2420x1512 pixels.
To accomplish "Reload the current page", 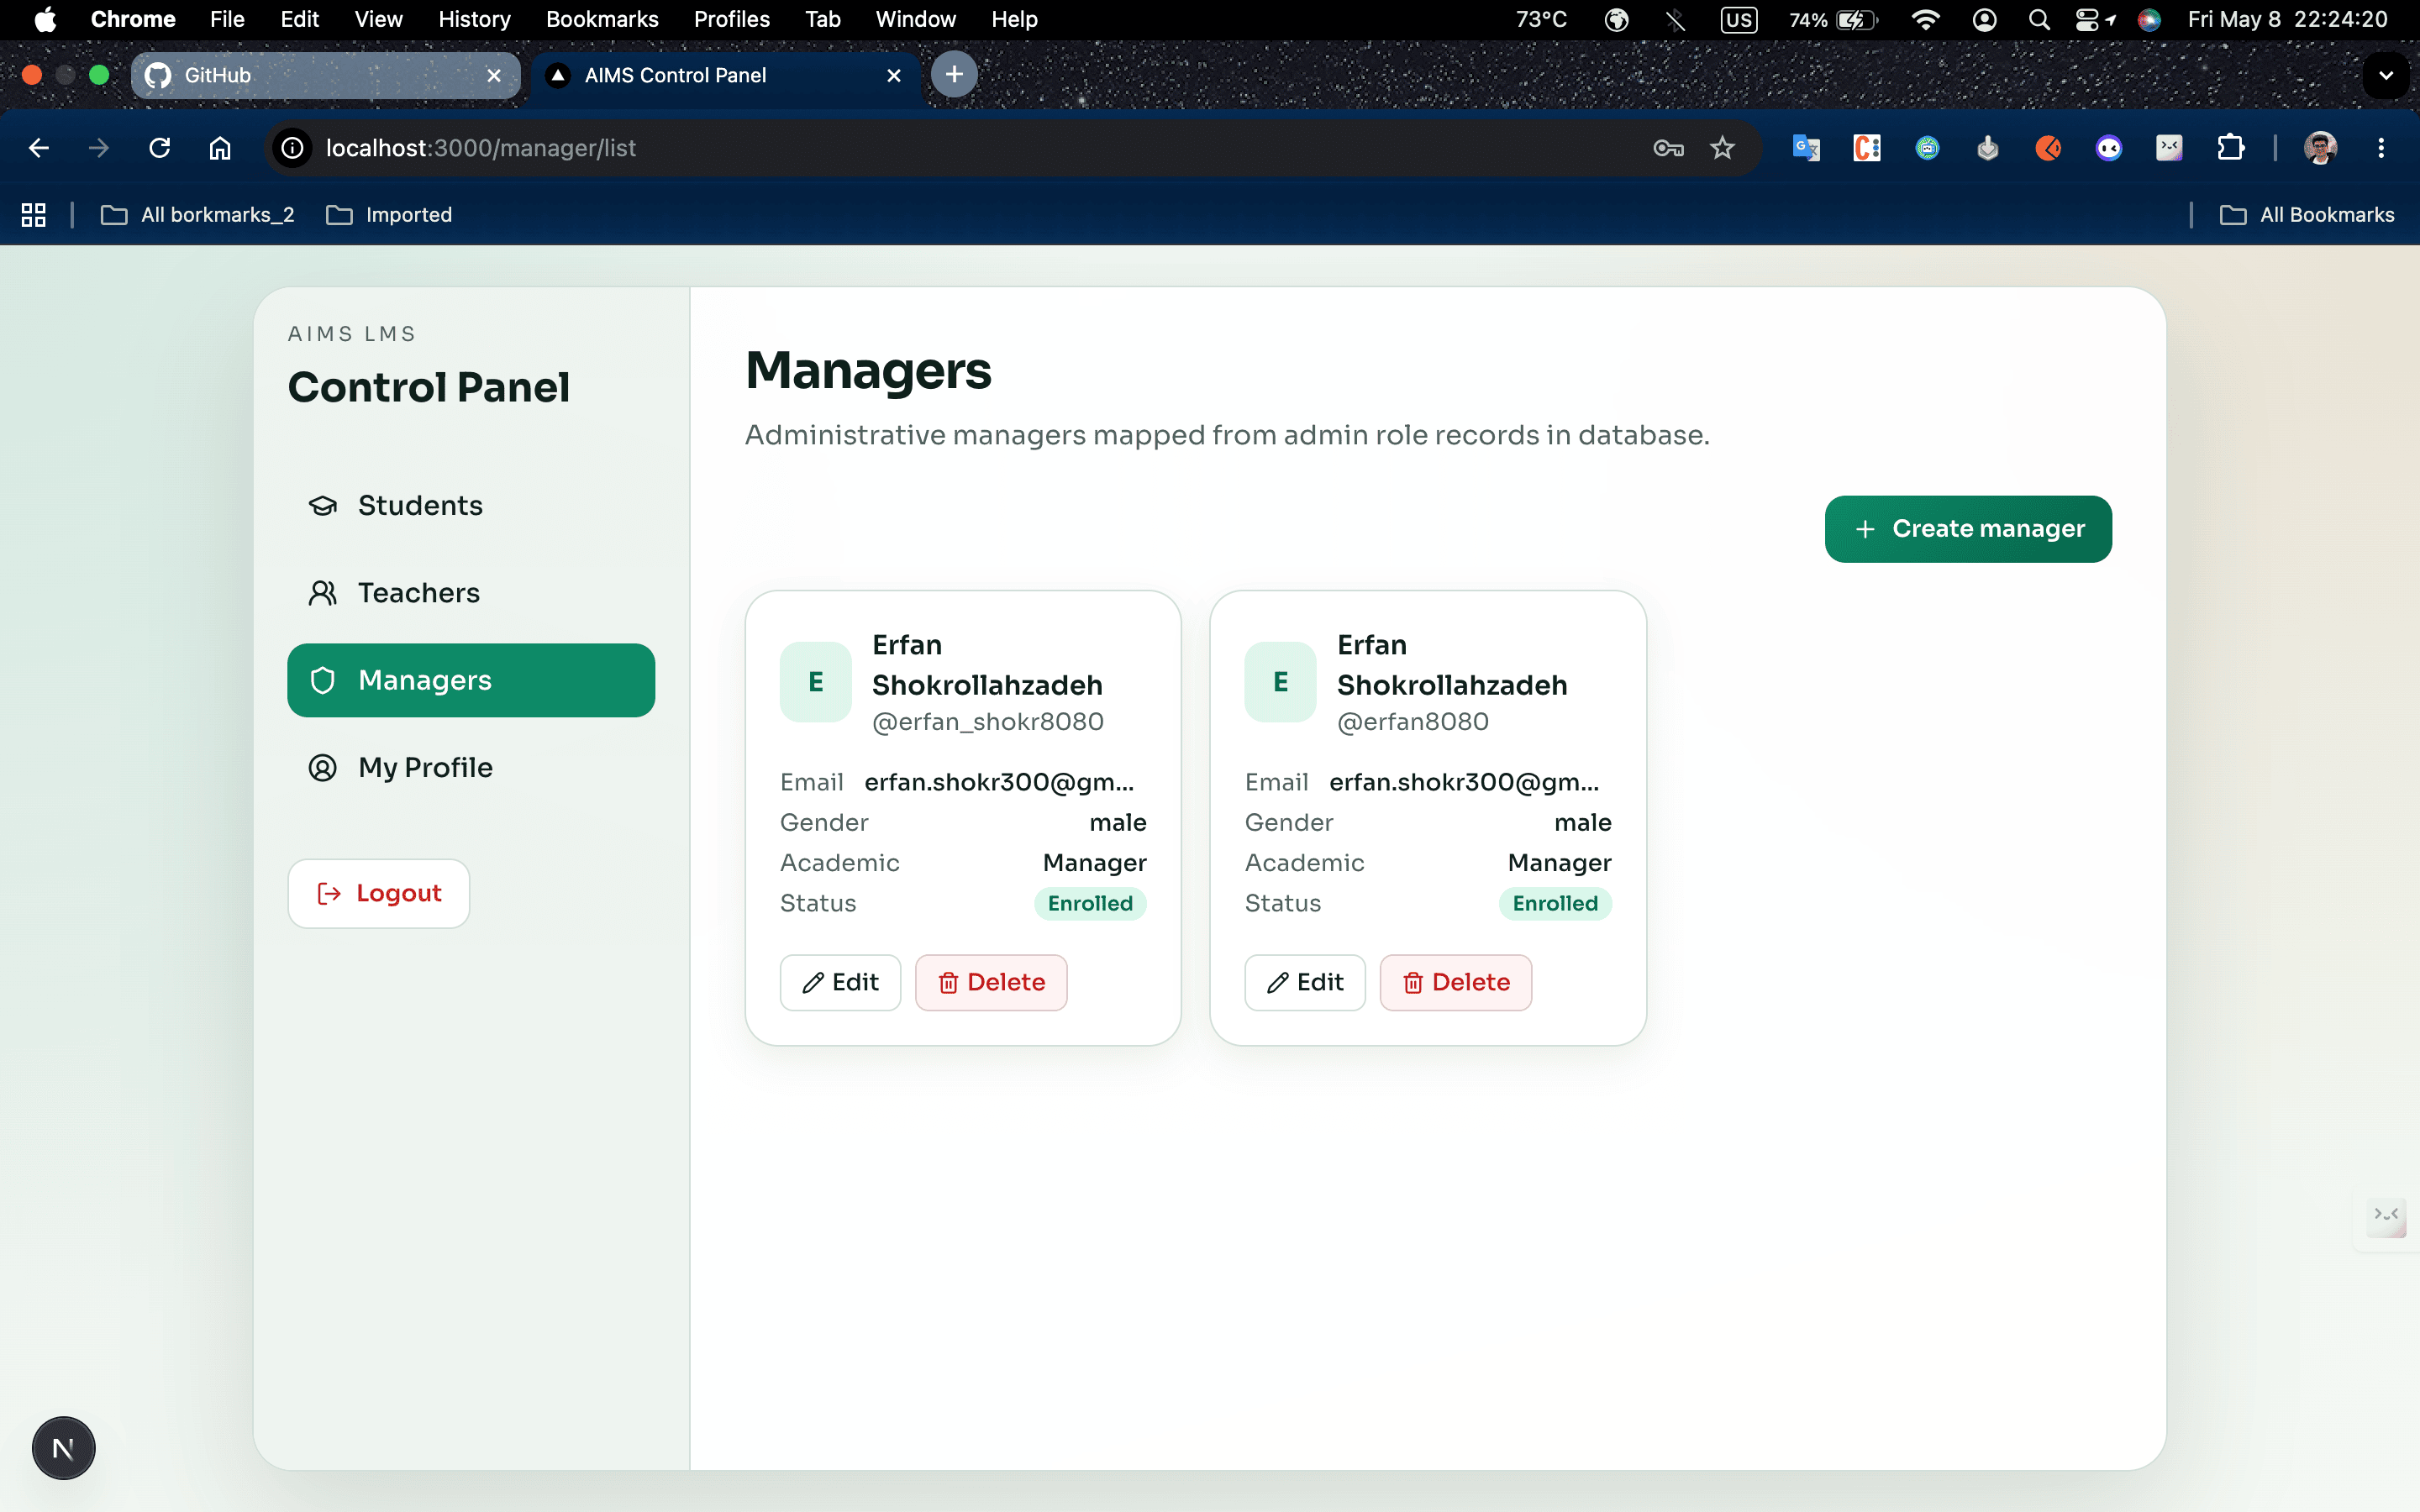I will [x=160, y=148].
